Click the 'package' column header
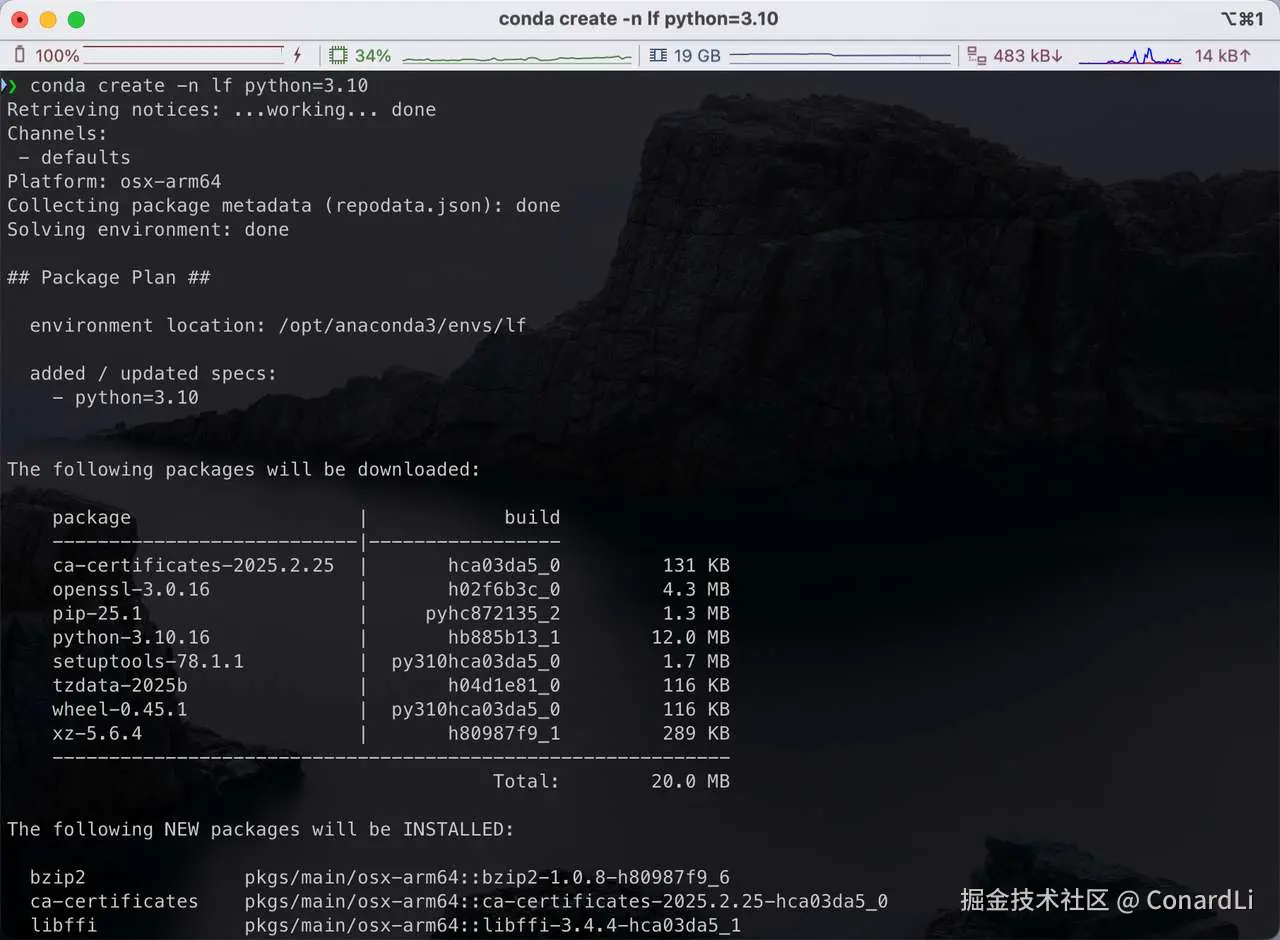 pyautogui.click(x=92, y=518)
